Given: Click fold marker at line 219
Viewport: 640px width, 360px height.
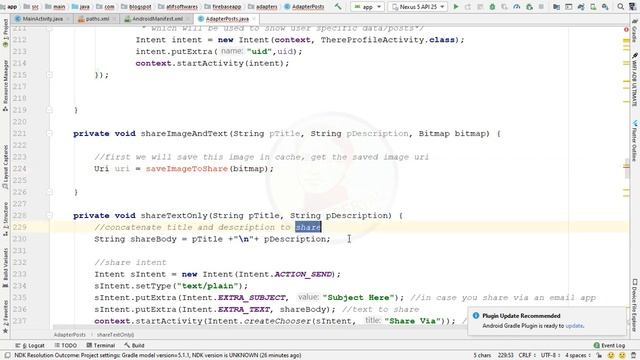Looking at the screenshot, I should pyautogui.click(x=49, y=110).
